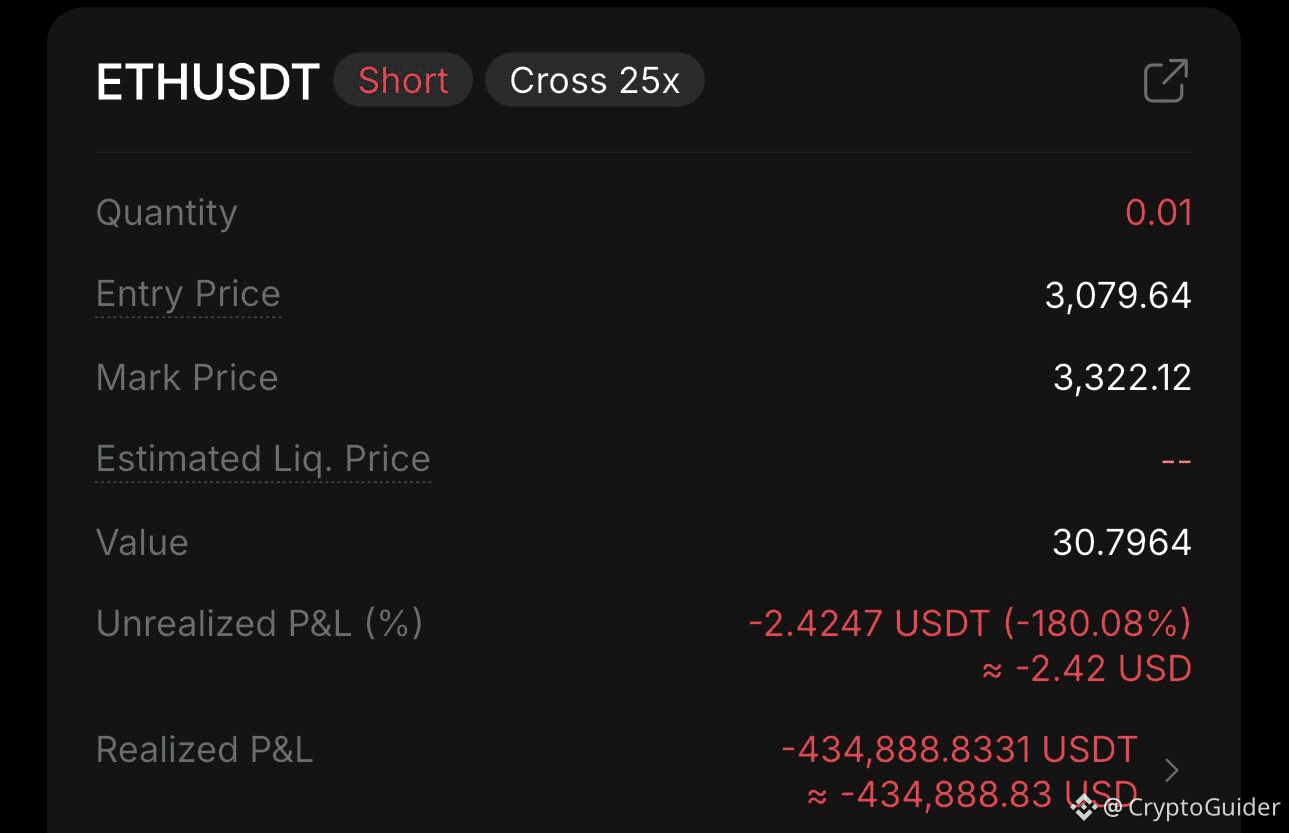The width and height of the screenshot is (1289, 833).
Task: Tap the share position icon
Action: 1166,81
